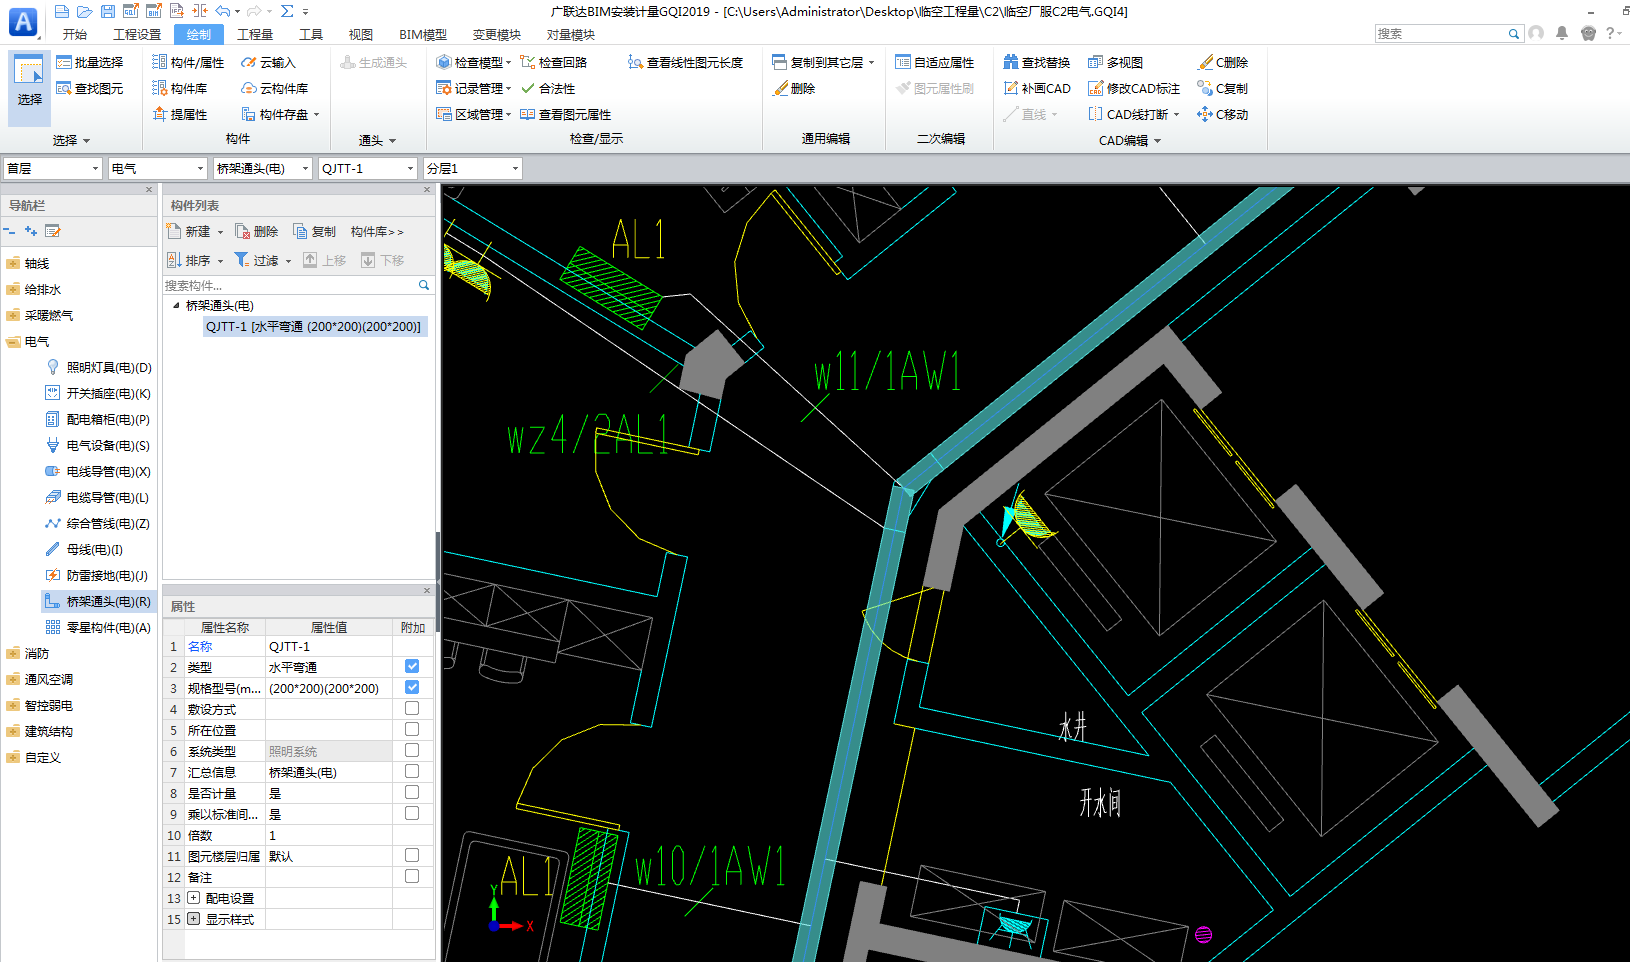The height and width of the screenshot is (962, 1630).
Task: Open the 桥架通头(电) component type dropdown
Action: click(263, 168)
